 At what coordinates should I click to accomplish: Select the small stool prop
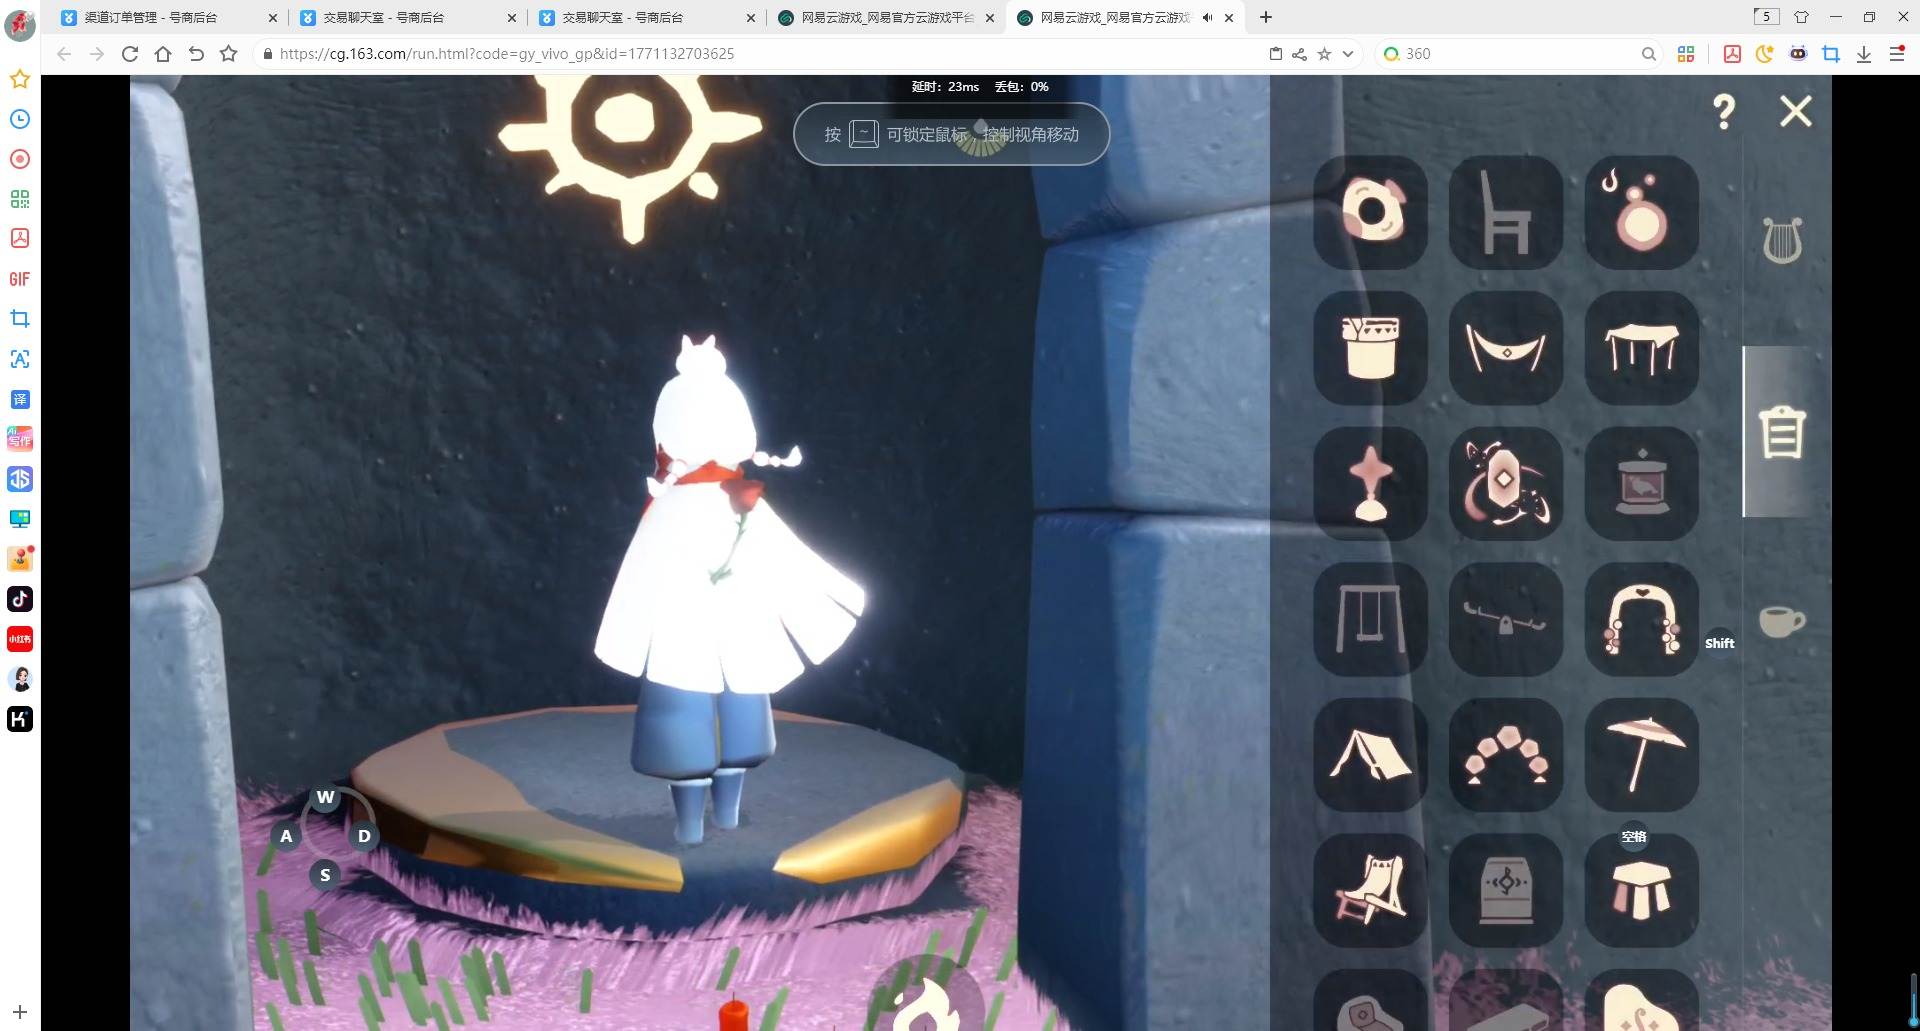click(x=1642, y=891)
